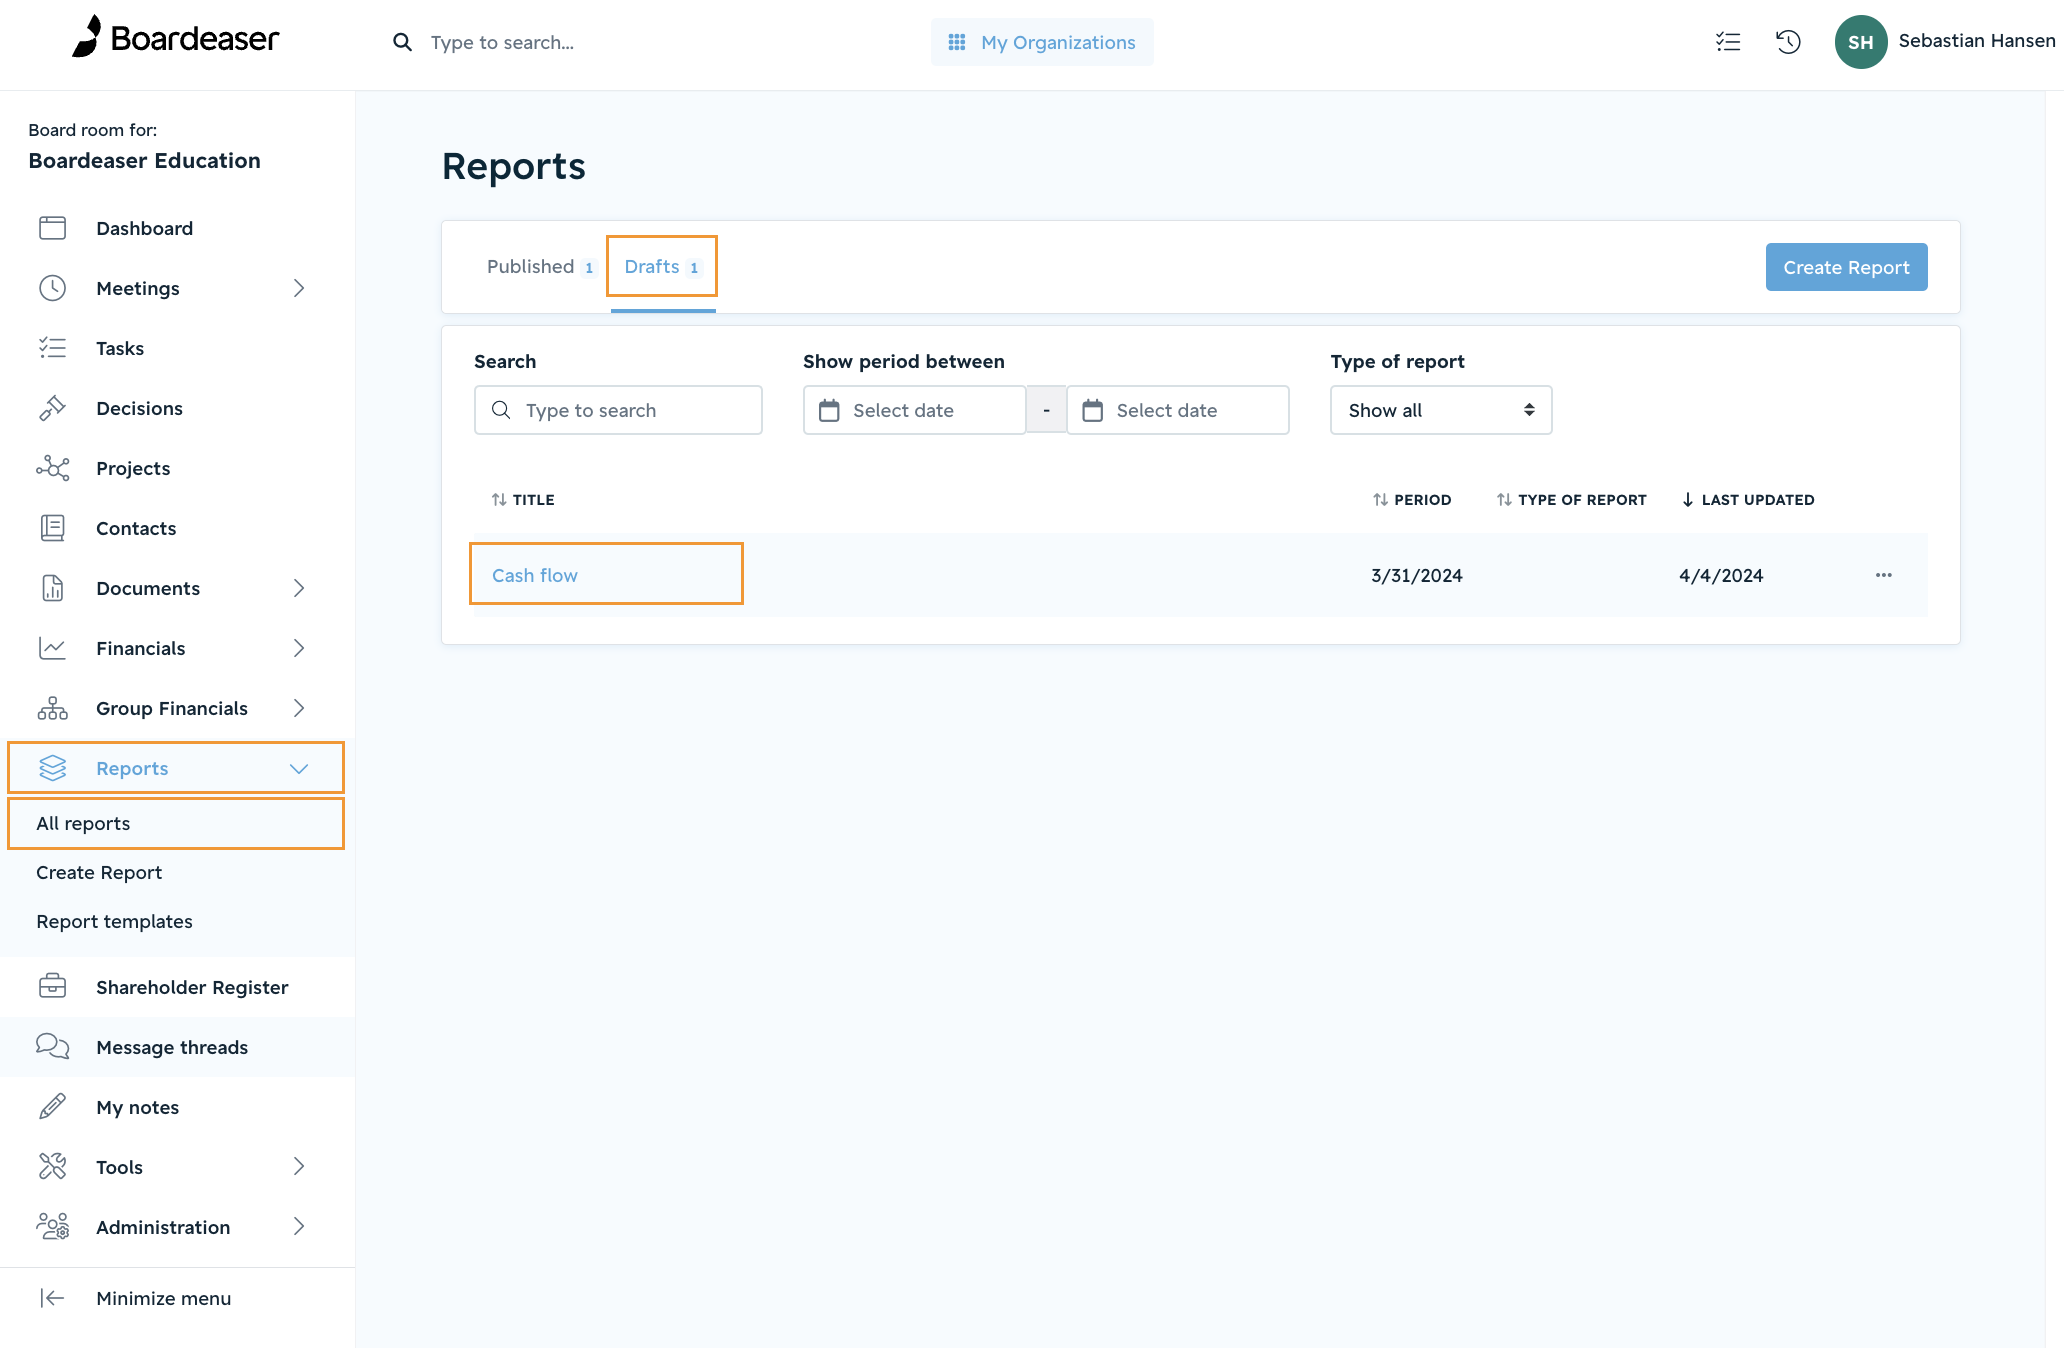
Task: Open My notes from the sidebar
Action: tap(138, 1107)
